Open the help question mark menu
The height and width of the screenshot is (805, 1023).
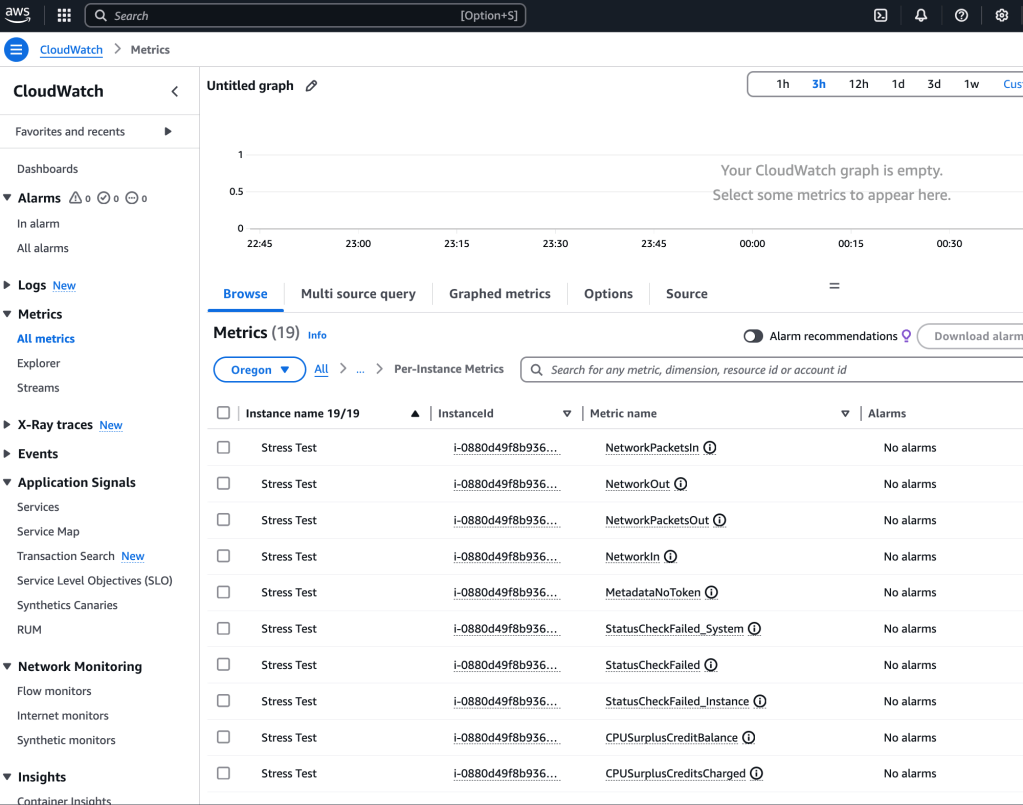pyautogui.click(x=961, y=15)
